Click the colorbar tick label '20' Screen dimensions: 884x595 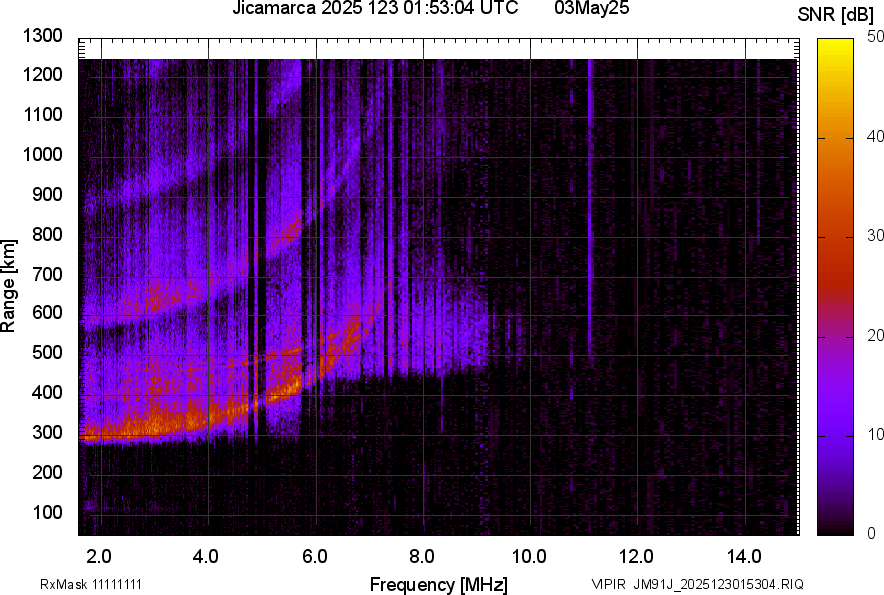point(875,336)
